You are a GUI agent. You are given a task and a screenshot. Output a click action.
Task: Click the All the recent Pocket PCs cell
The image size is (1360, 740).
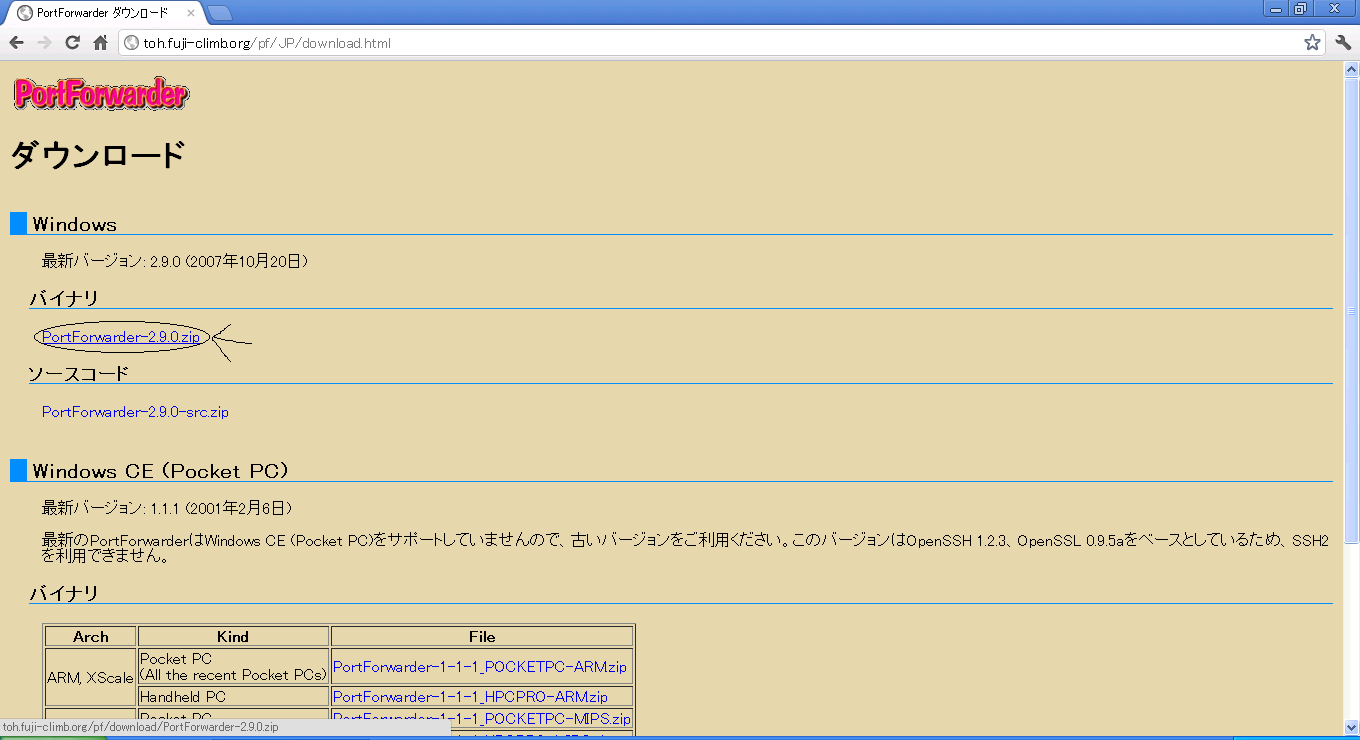click(233, 667)
